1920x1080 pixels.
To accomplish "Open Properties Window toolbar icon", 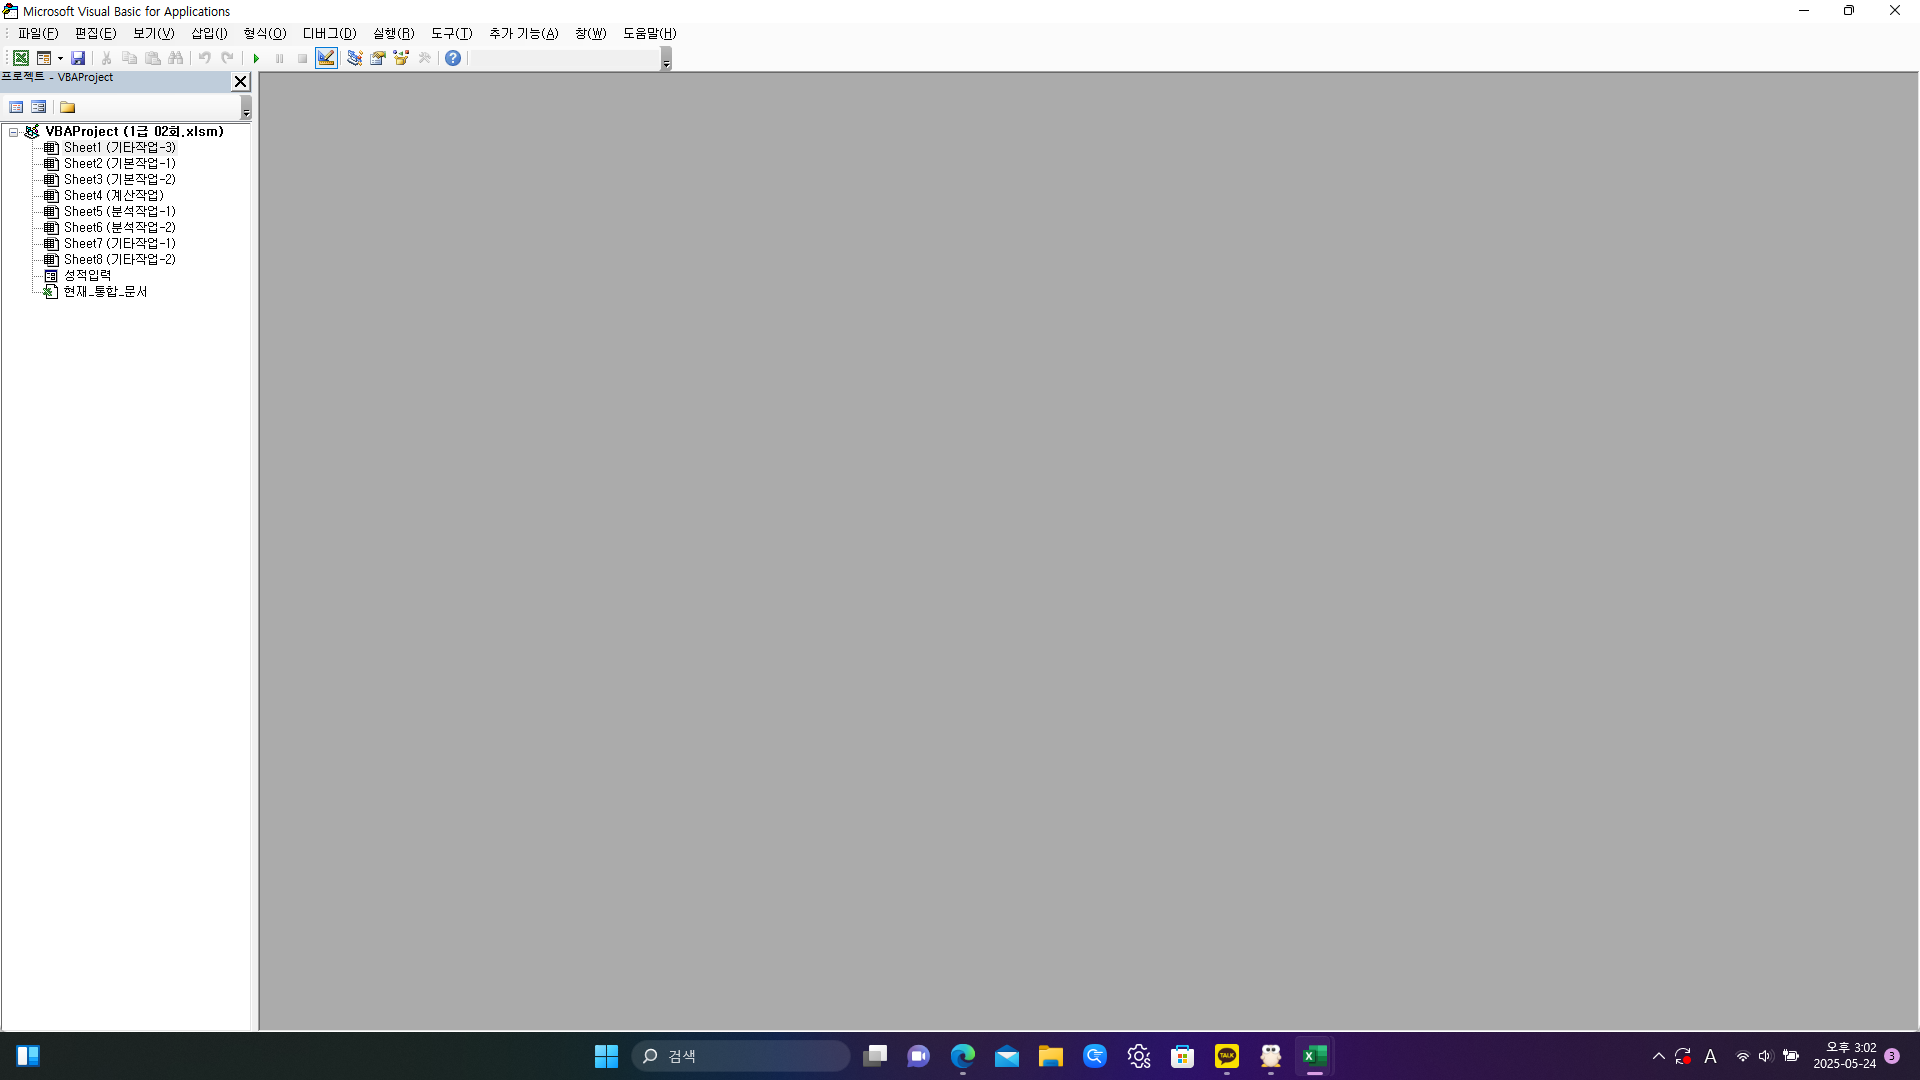I will click(x=377, y=58).
